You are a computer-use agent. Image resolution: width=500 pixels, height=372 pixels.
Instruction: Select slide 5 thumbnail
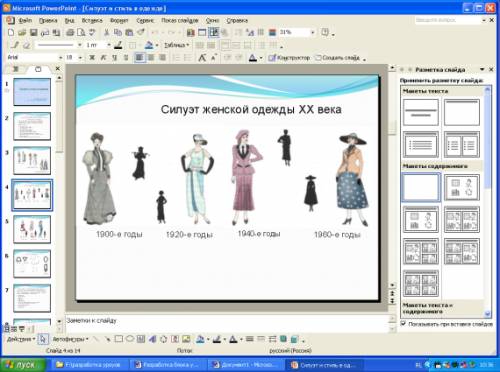(32, 229)
